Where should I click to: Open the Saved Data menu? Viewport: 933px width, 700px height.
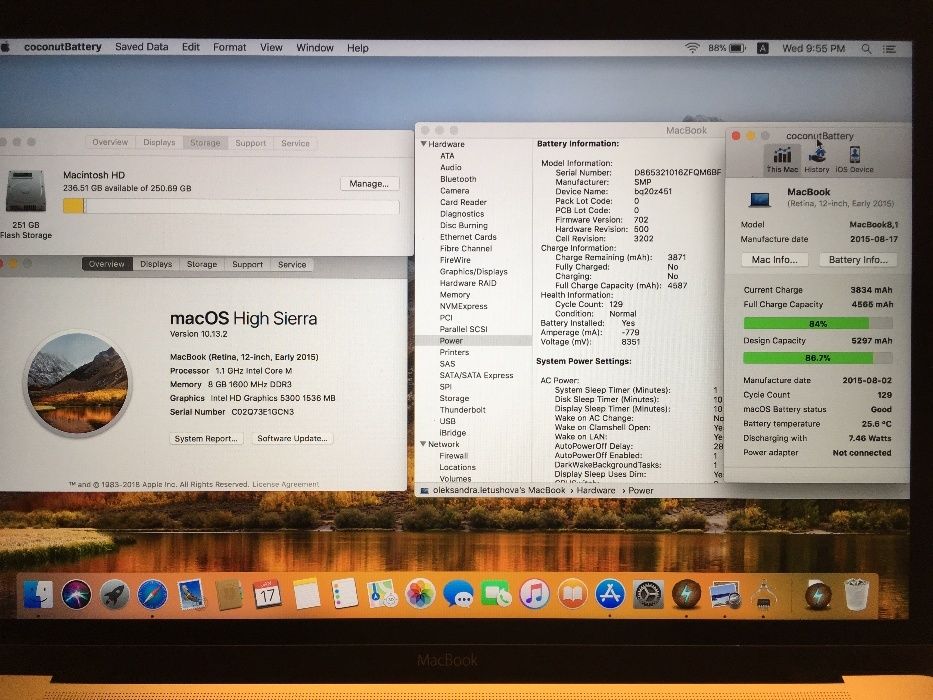point(142,47)
